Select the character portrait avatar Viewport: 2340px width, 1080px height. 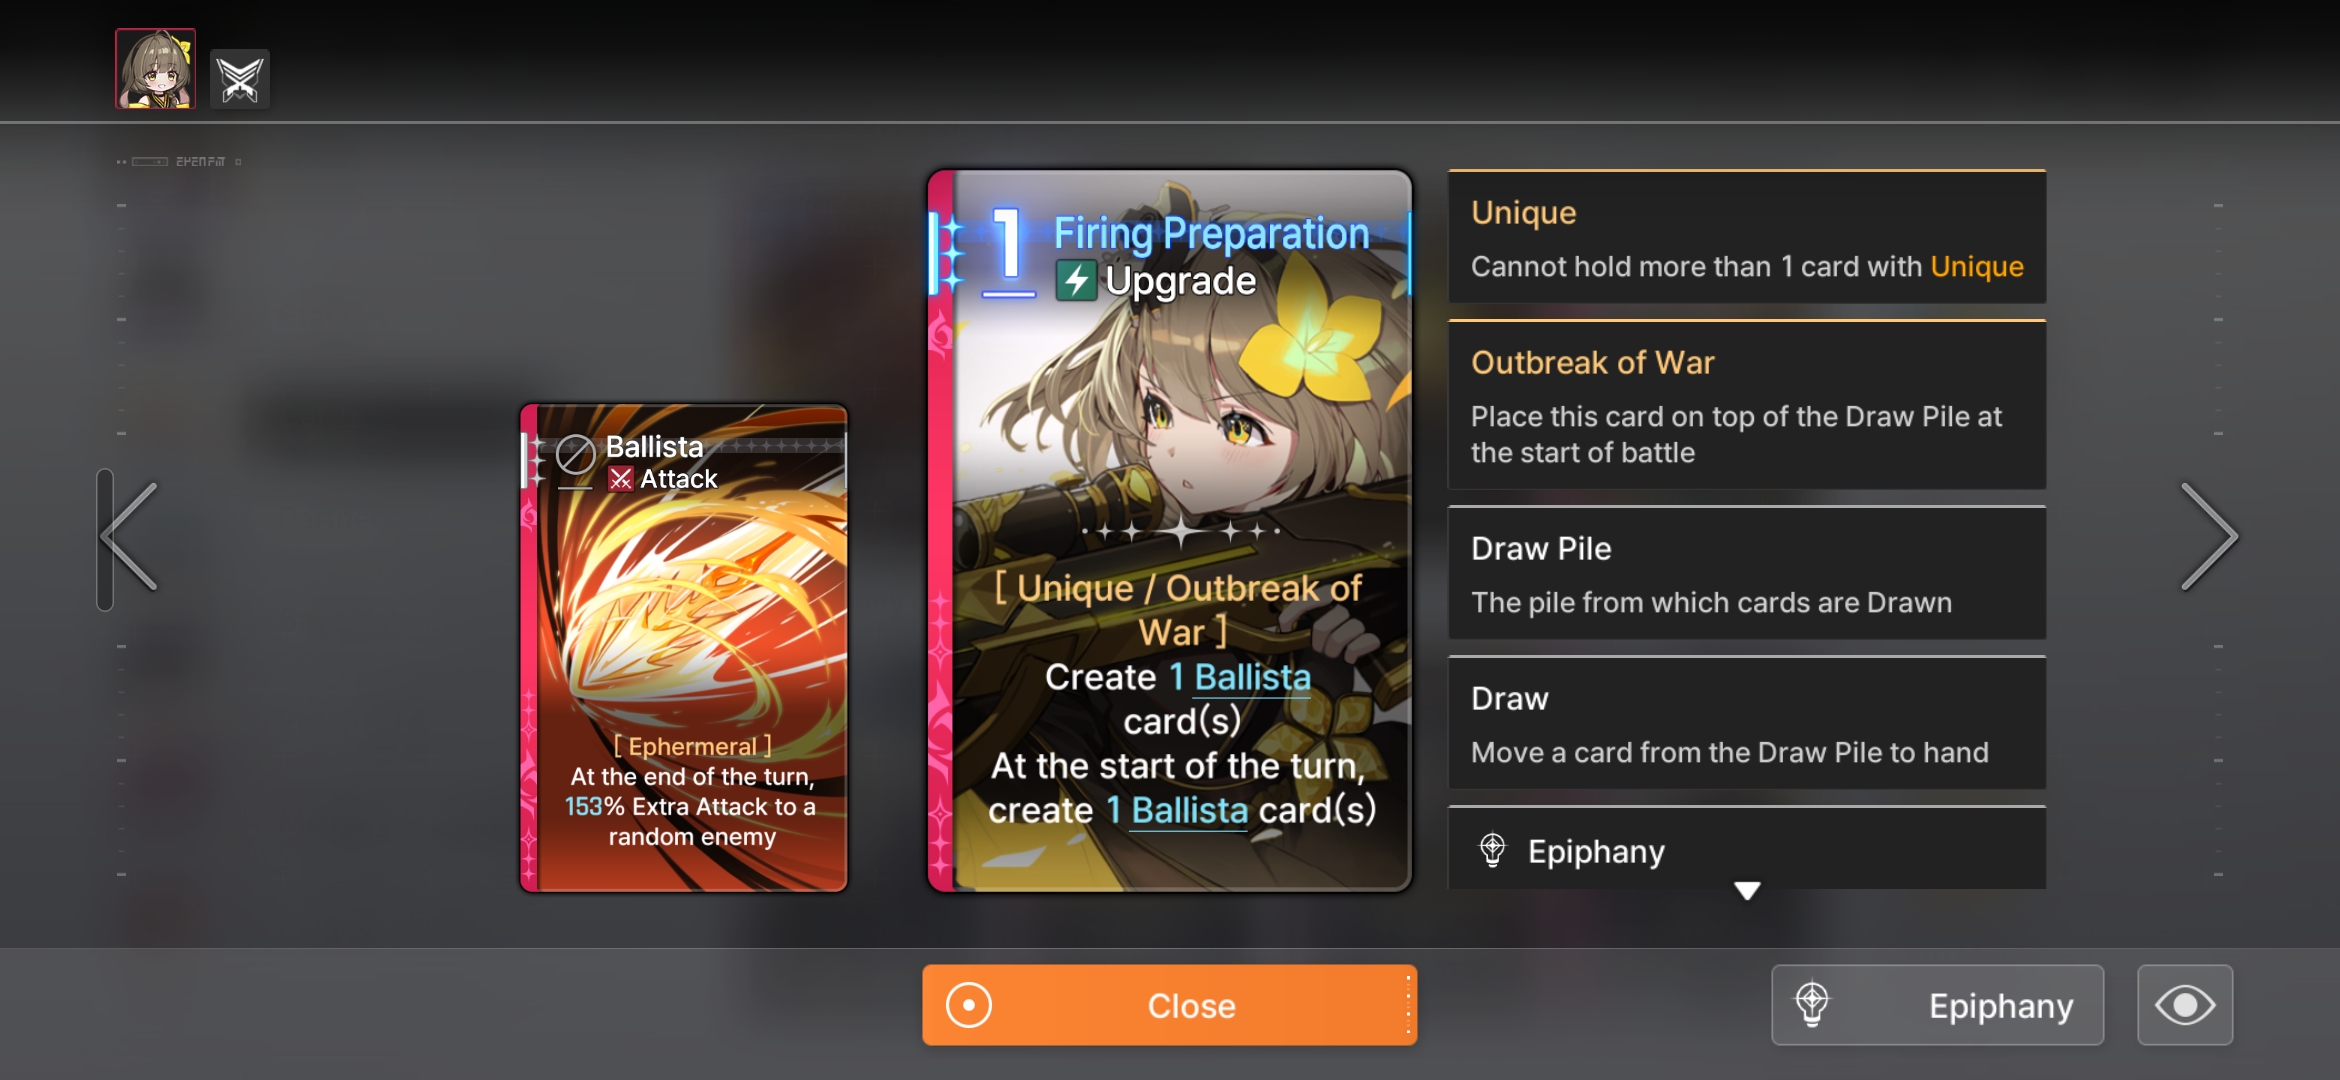coord(155,68)
